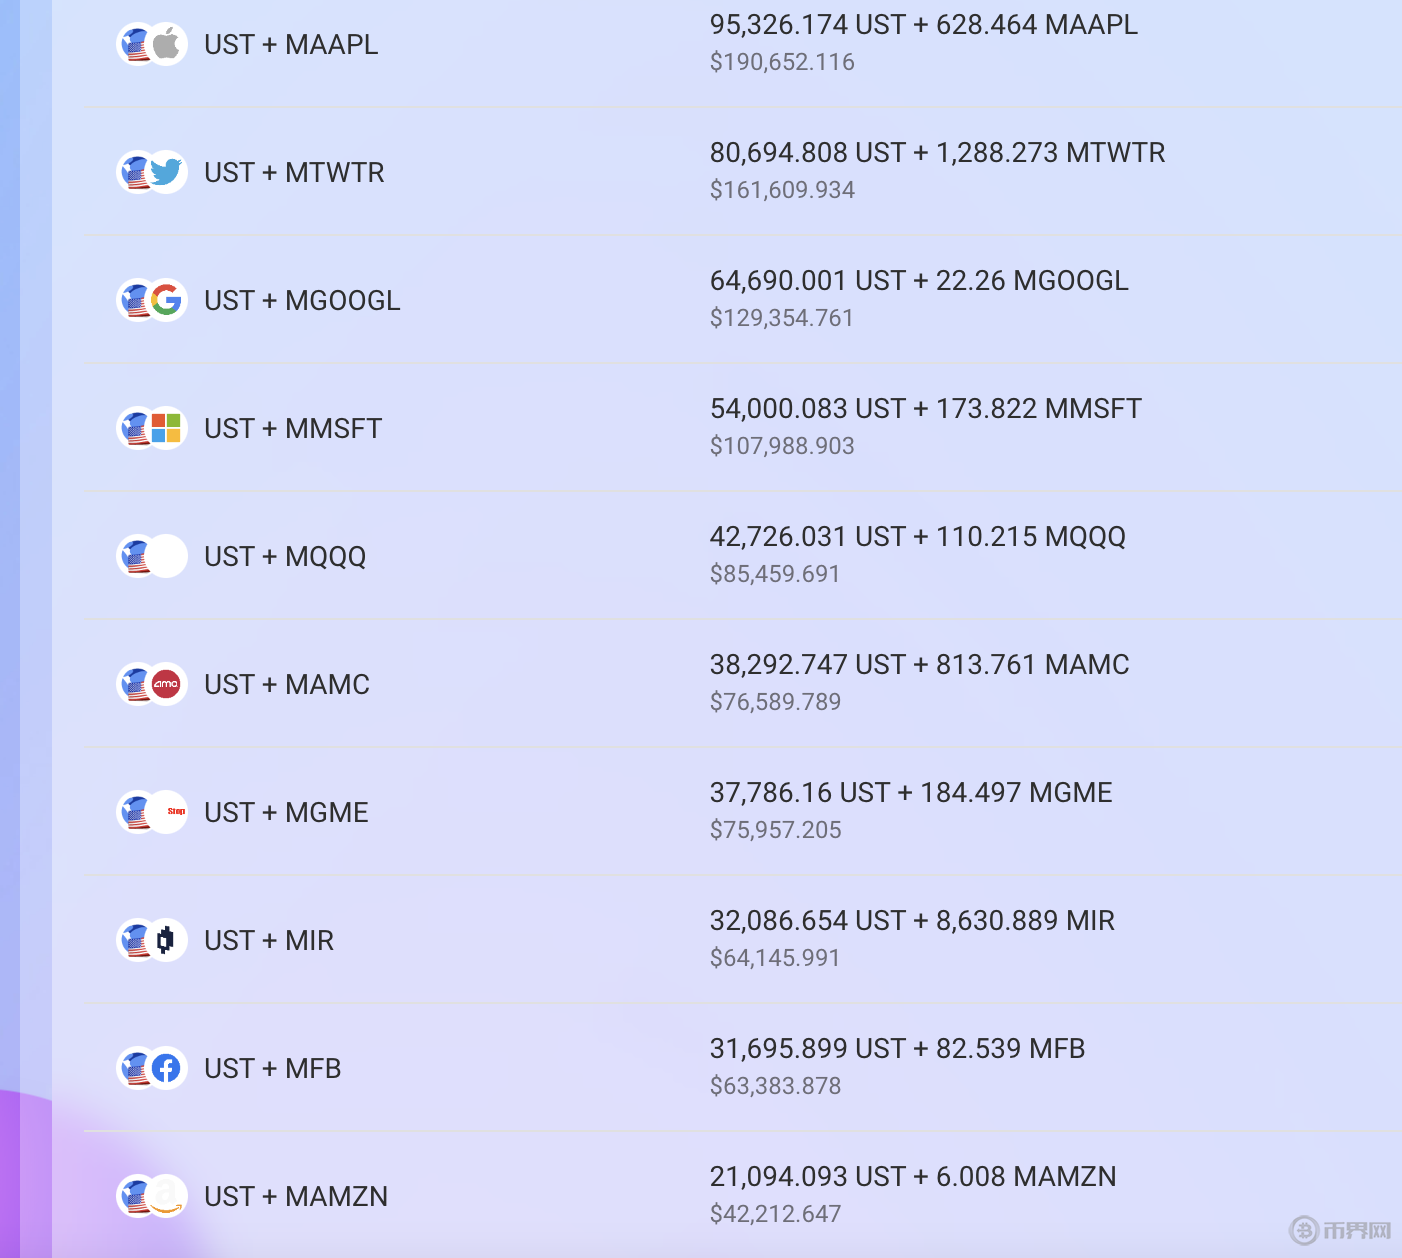Click the $42,212.647 value in the MAMZN row
Image resolution: width=1402 pixels, height=1258 pixels.
[776, 1213]
